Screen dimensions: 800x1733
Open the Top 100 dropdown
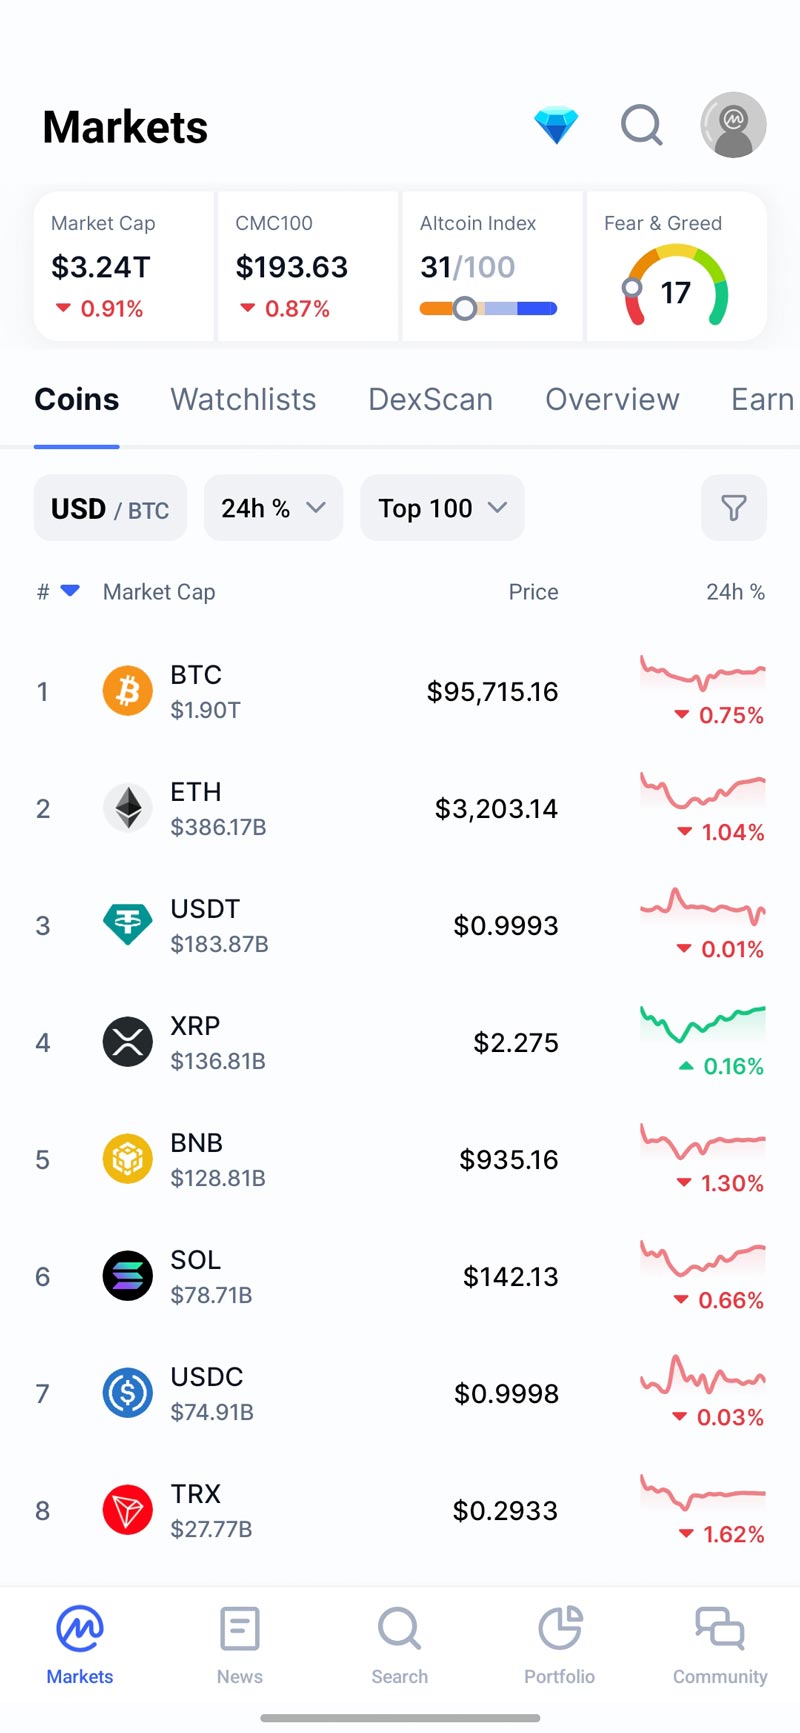click(x=442, y=508)
